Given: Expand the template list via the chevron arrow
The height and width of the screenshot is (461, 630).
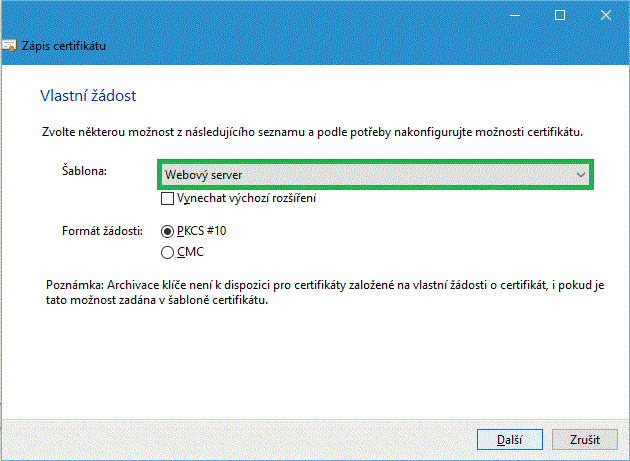Looking at the screenshot, I should 580,175.
